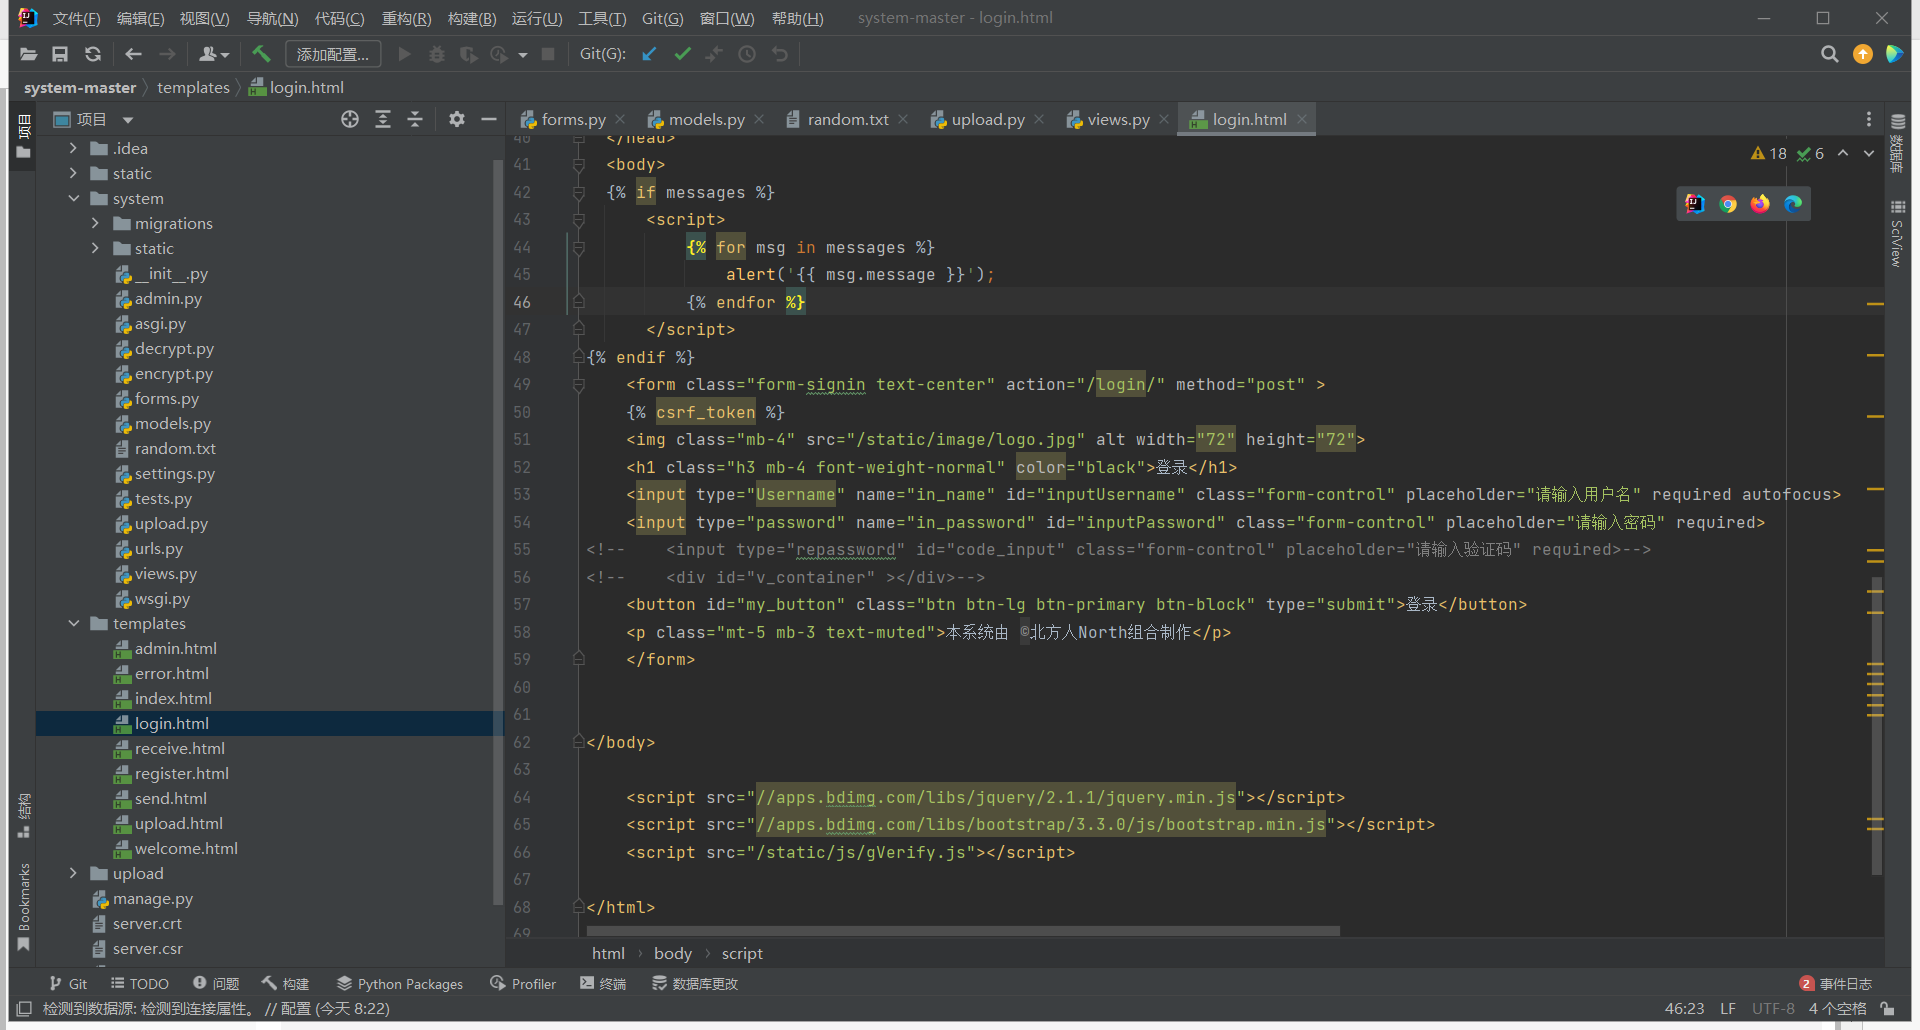Expand the migrations folder
The height and width of the screenshot is (1030, 1920).
[96, 223]
